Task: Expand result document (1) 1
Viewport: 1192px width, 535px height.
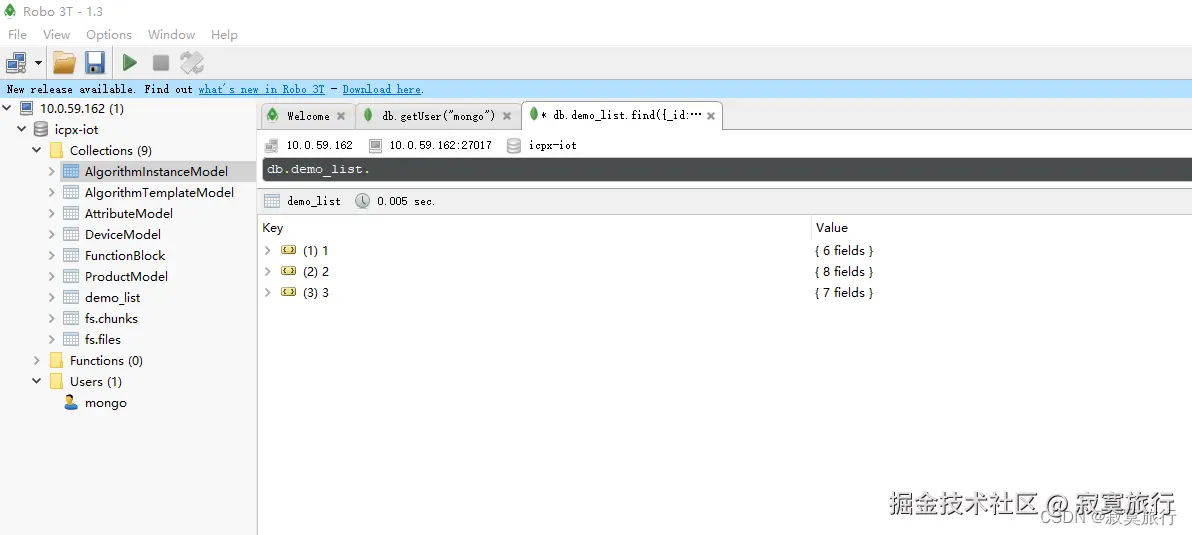Action: (268, 250)
